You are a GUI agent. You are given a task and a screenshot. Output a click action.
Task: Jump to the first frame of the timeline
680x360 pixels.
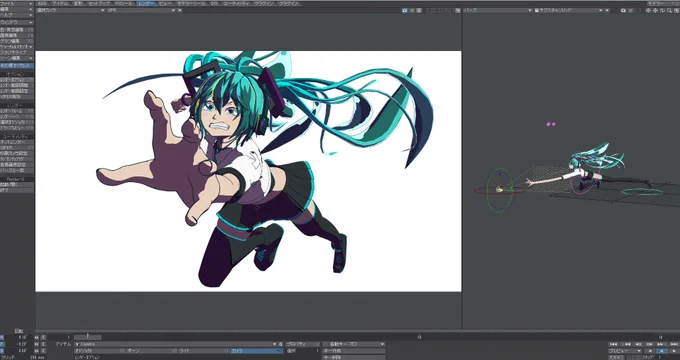(x=614, y=344)
